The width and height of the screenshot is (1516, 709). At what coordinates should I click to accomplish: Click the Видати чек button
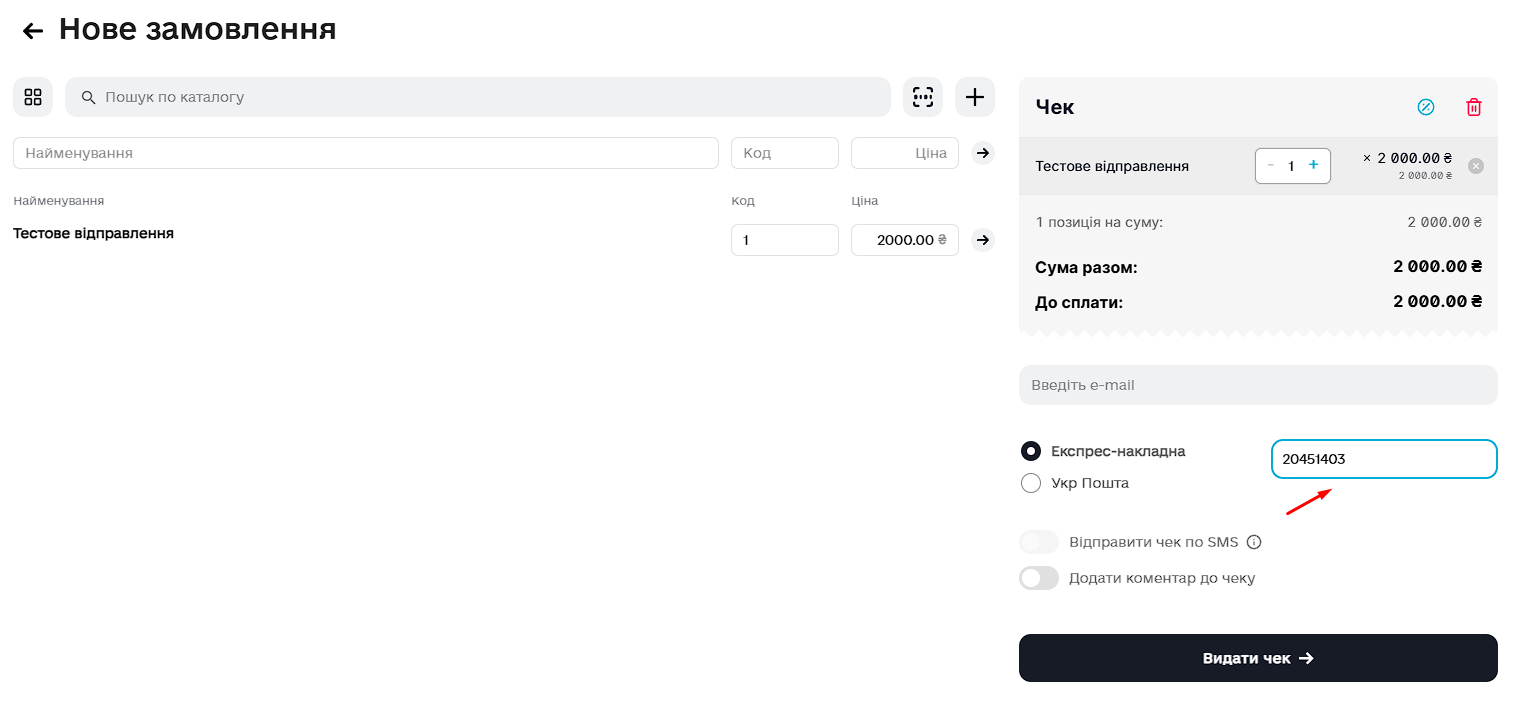tap(1257, 658)
